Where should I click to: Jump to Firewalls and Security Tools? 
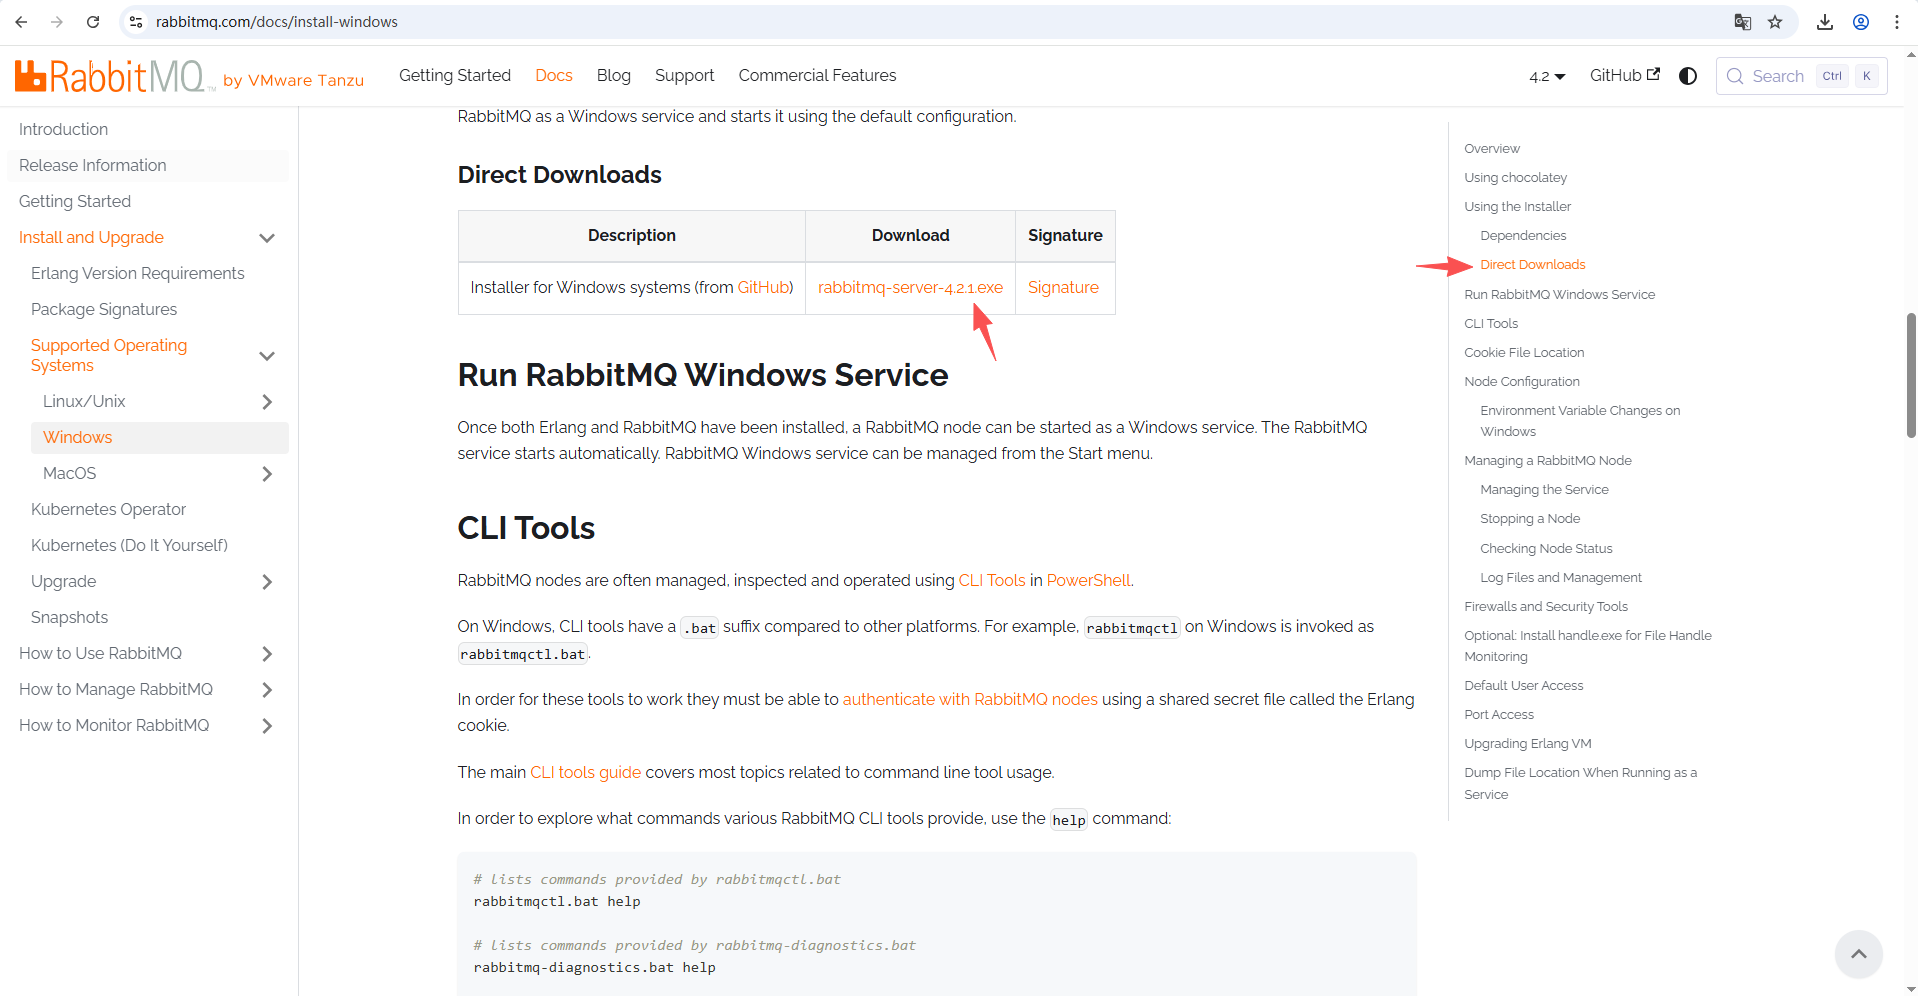[1546, 607]
